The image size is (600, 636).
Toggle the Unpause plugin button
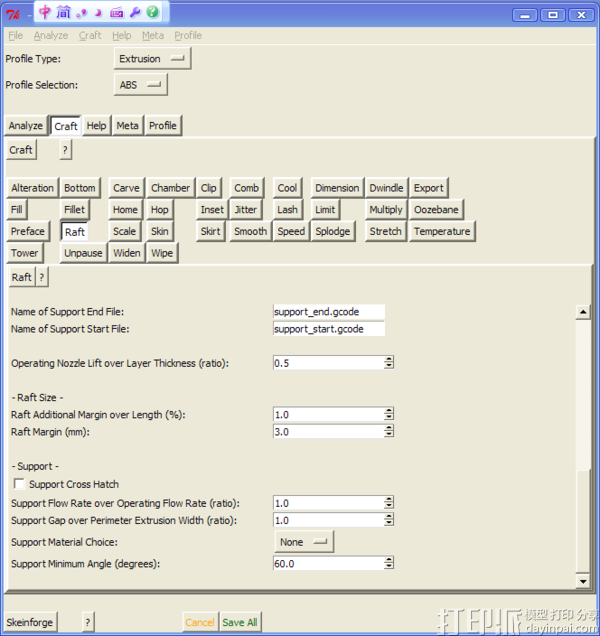point(83,253)
